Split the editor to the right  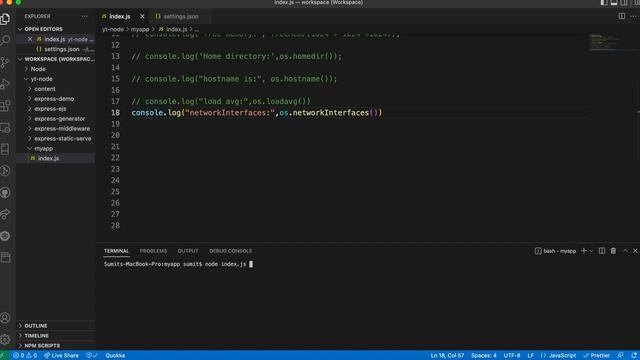pos(622,16)
